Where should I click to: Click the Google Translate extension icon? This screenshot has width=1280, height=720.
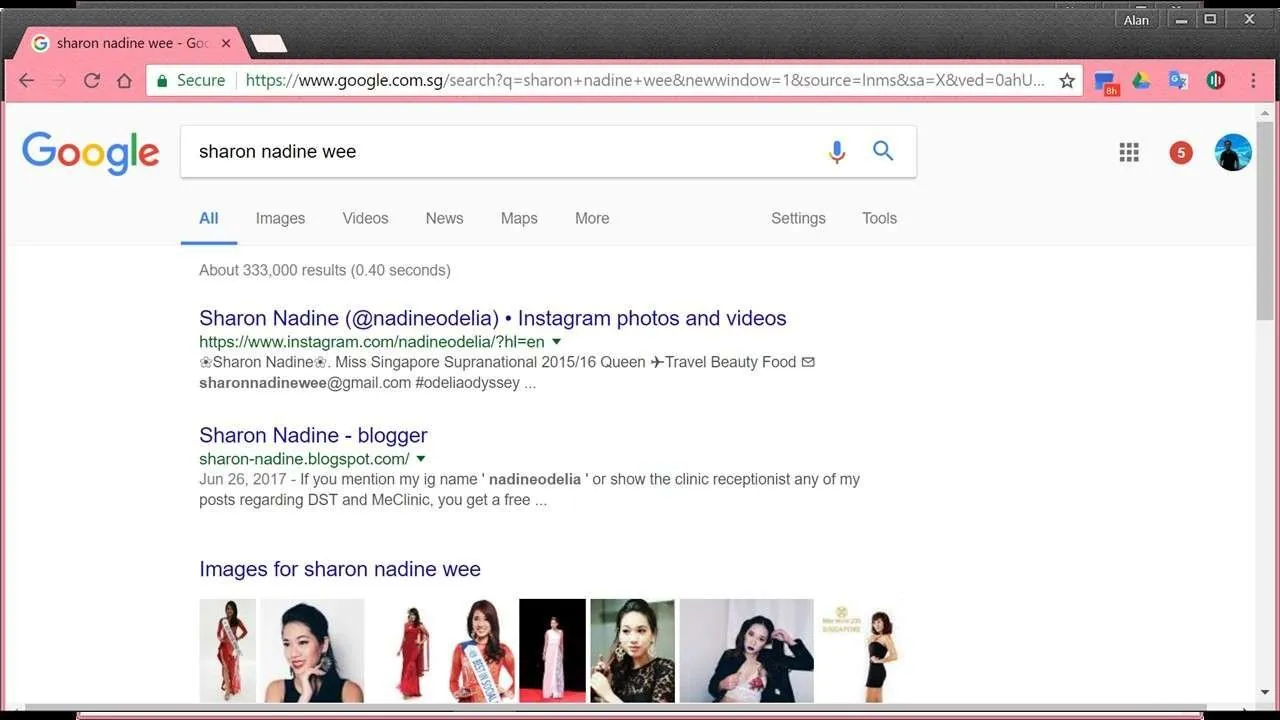pos(1178,81)
